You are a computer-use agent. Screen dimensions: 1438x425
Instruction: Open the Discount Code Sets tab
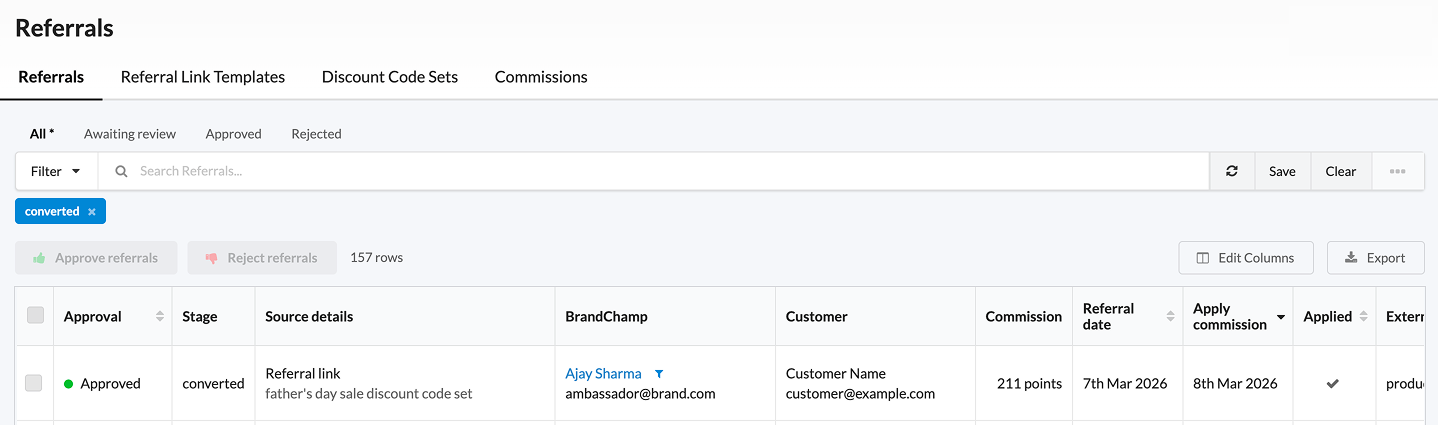[x=390, y=77]
